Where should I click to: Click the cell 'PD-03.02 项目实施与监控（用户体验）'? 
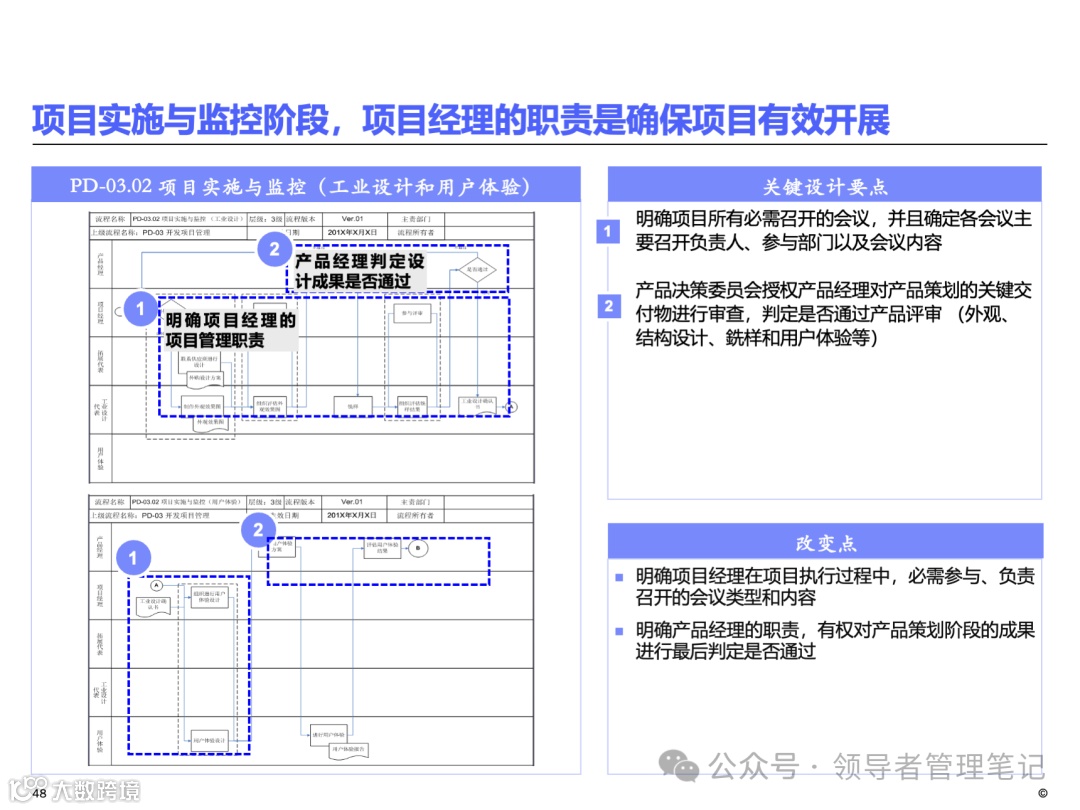187,502
